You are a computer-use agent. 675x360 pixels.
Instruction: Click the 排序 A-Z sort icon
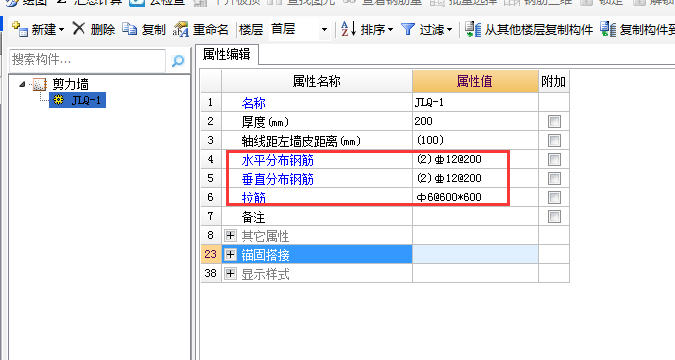click(348, 29)
